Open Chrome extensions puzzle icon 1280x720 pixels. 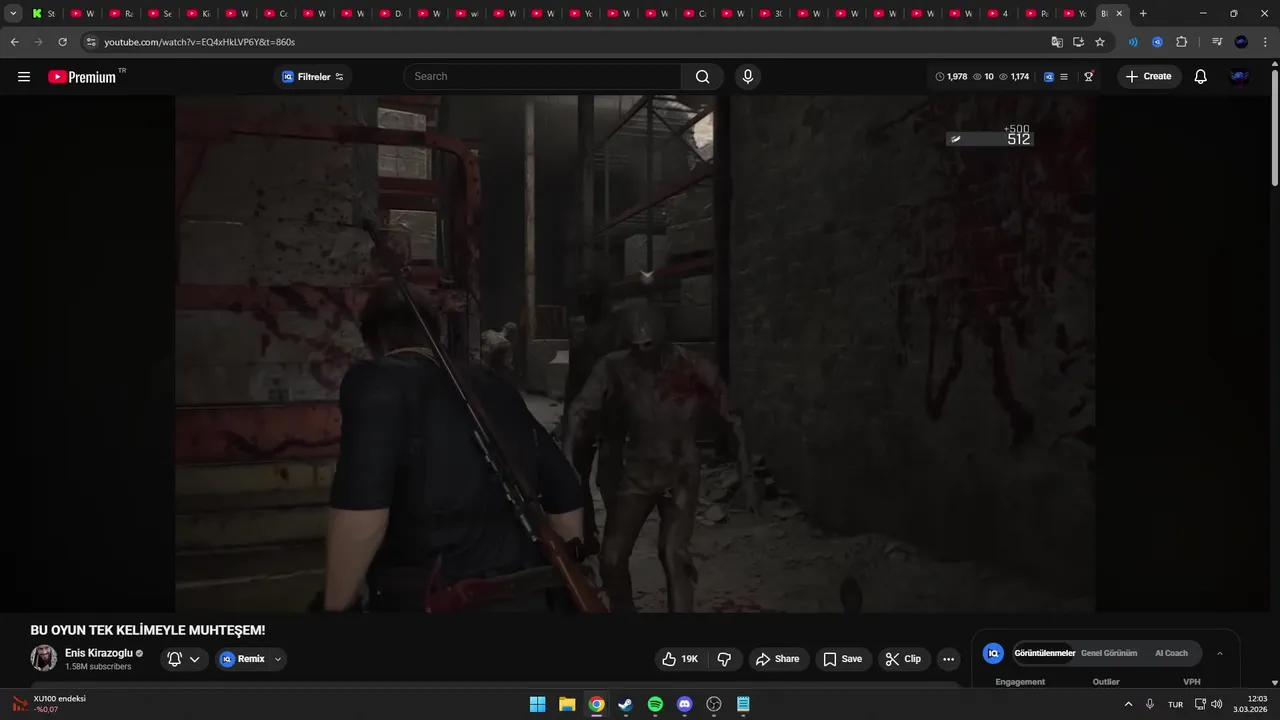(x=1181, y=42)
